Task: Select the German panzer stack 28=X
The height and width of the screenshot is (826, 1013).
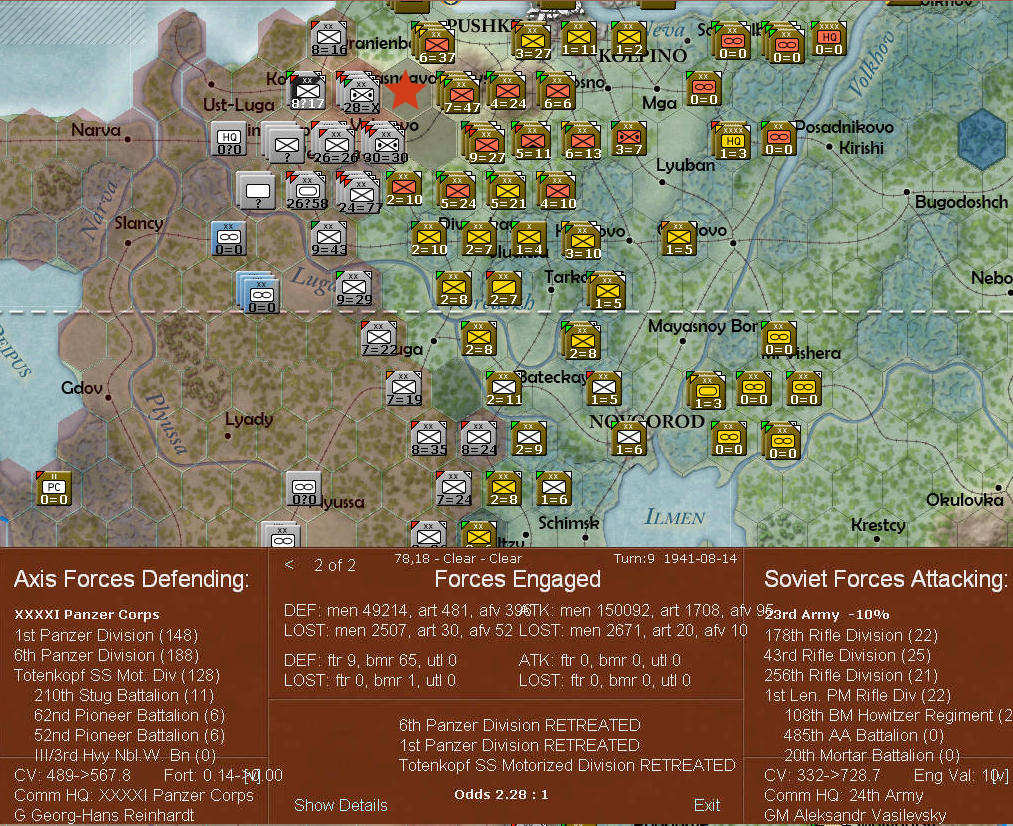Action: point(359,94)
